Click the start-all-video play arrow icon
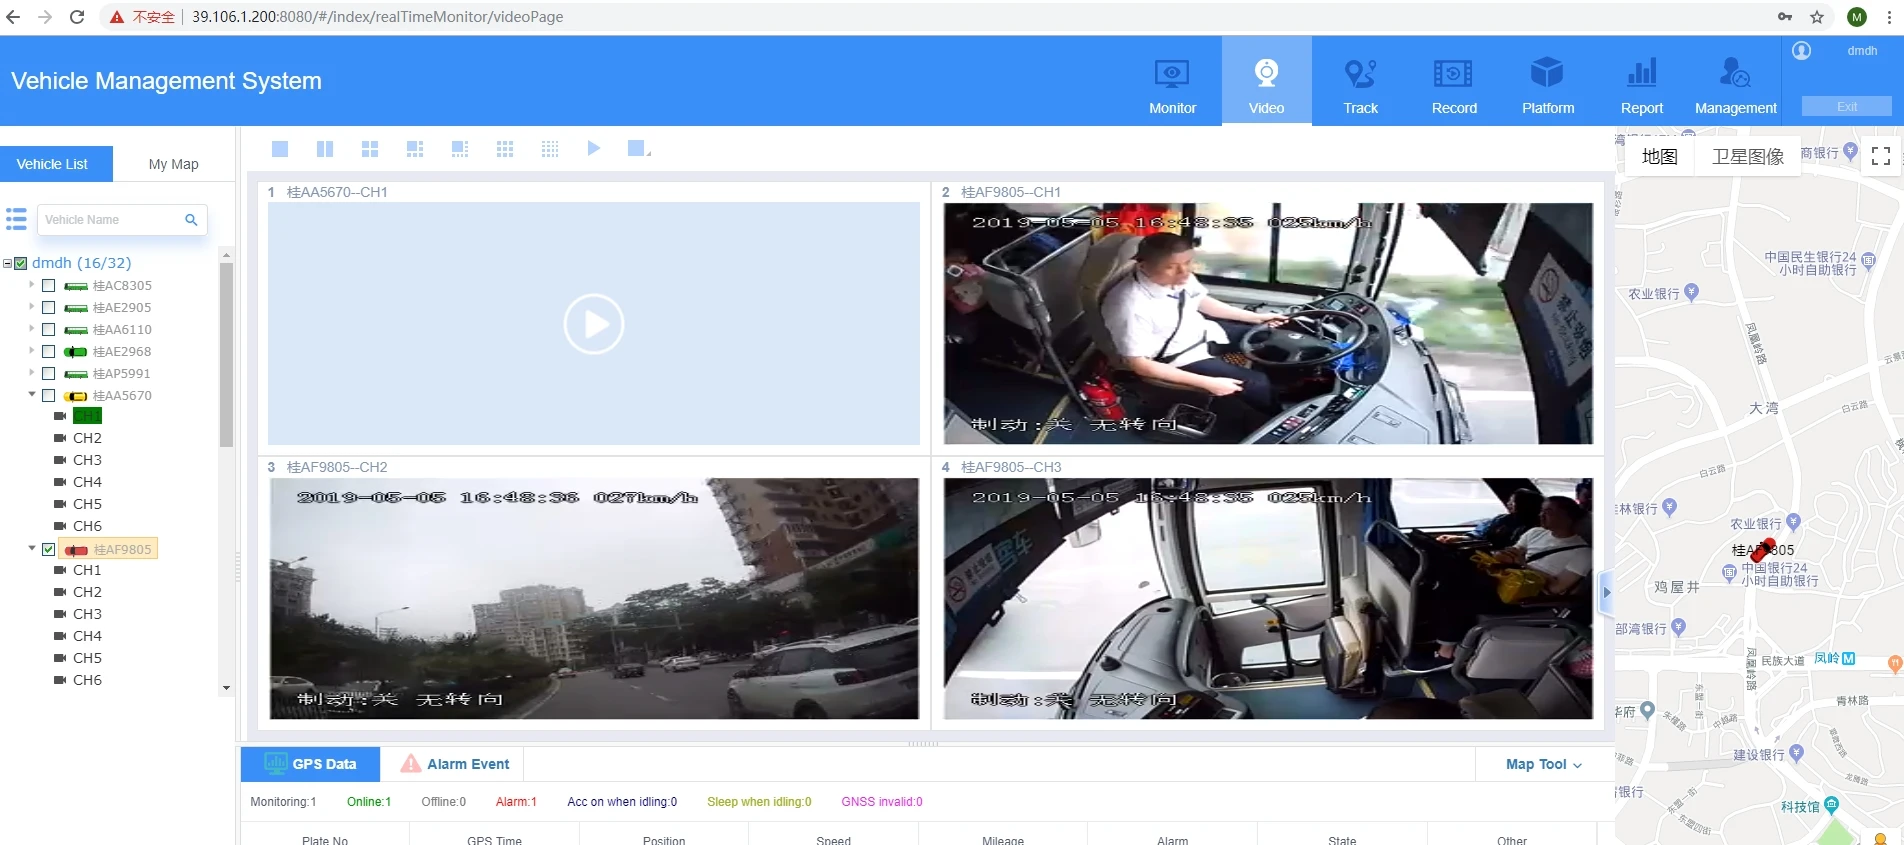The height and width of the screenshot is (845, 1904). (594, 148)
